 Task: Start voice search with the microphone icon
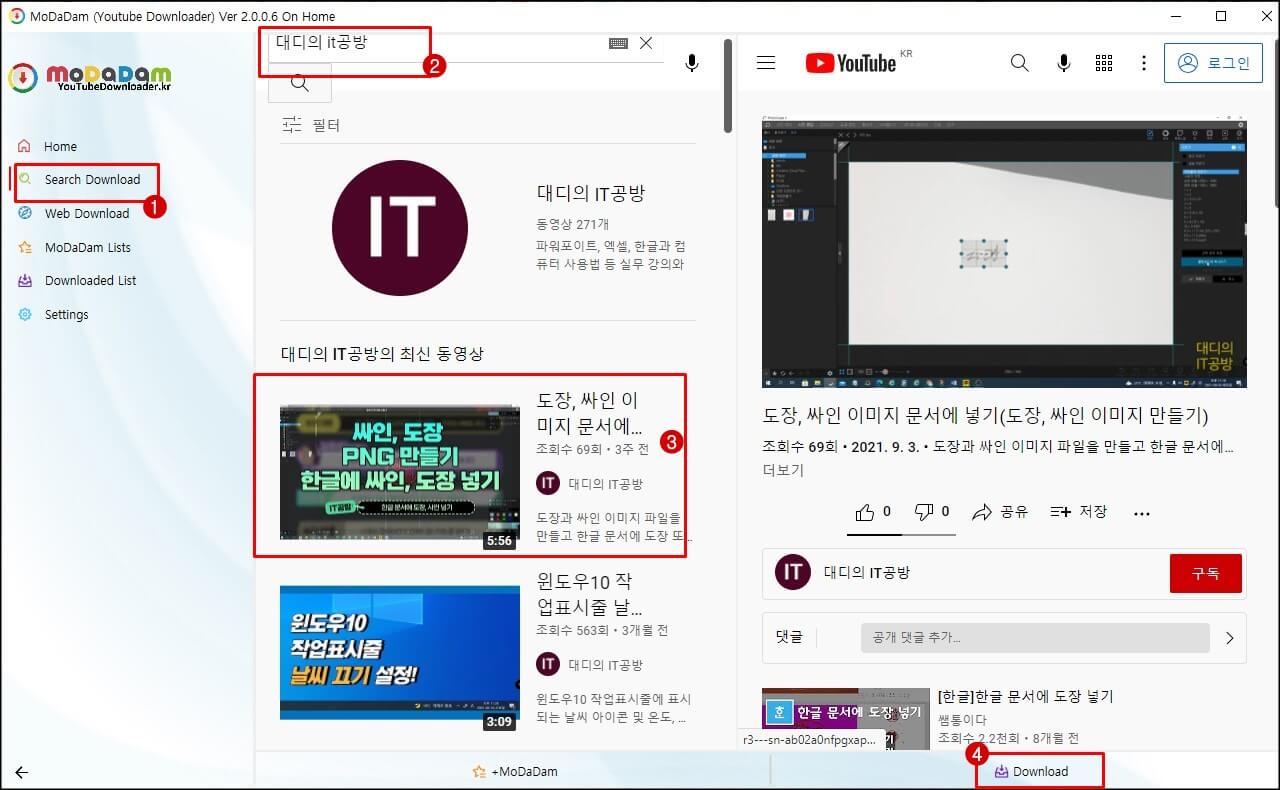click(x=691, y=62)
